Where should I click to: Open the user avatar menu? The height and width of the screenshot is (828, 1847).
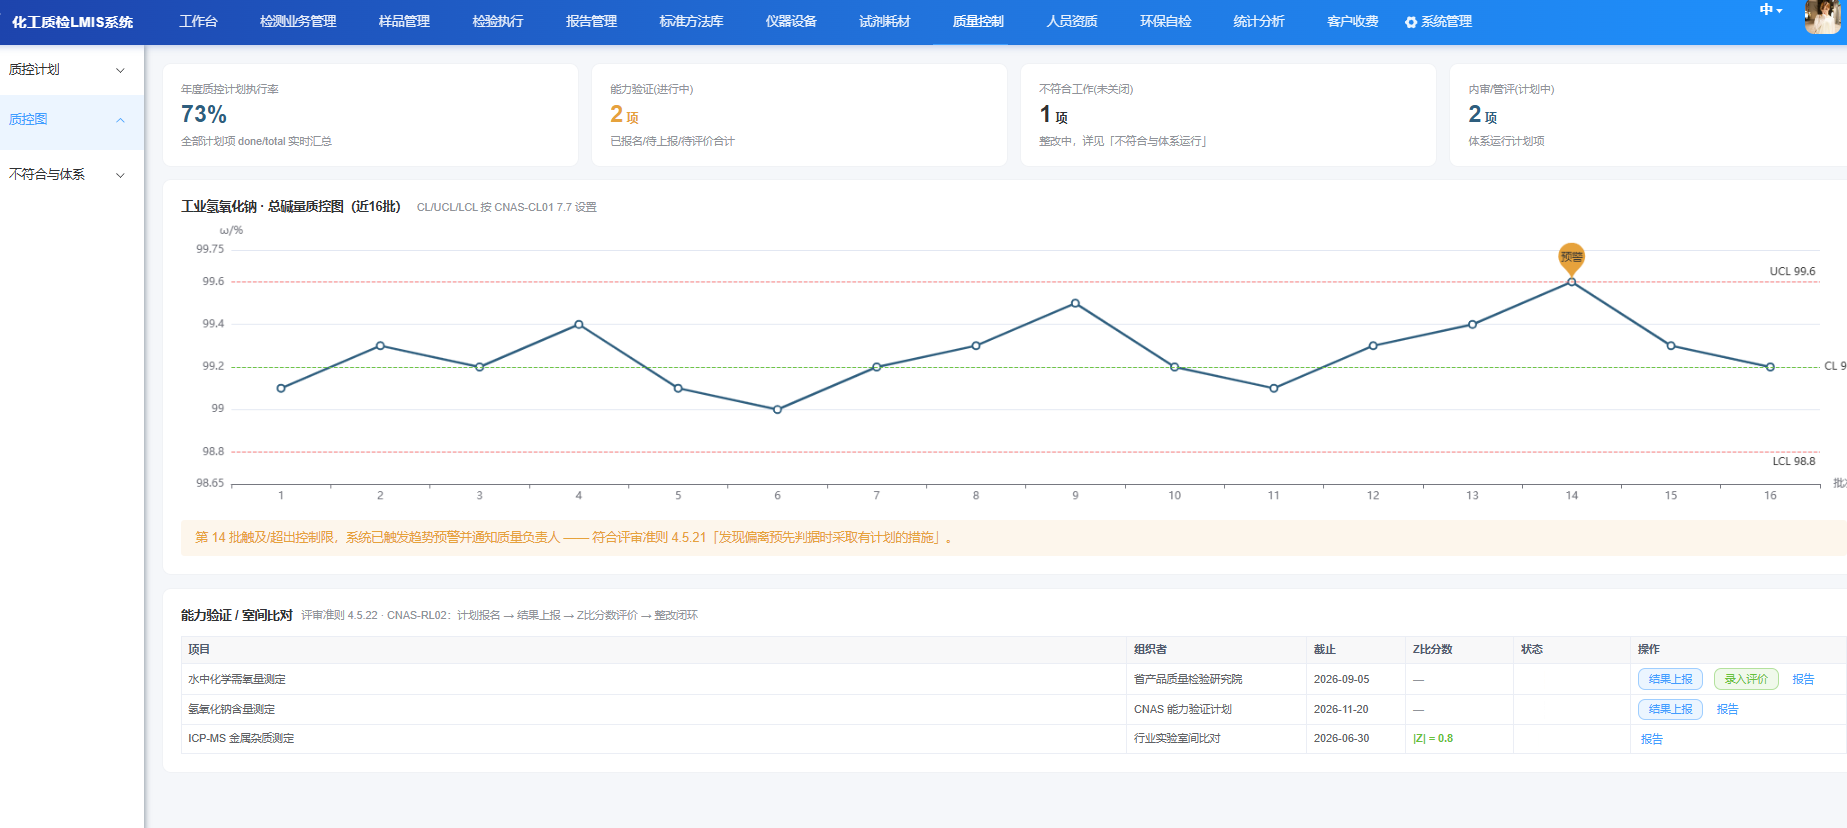click(1822, 17)
